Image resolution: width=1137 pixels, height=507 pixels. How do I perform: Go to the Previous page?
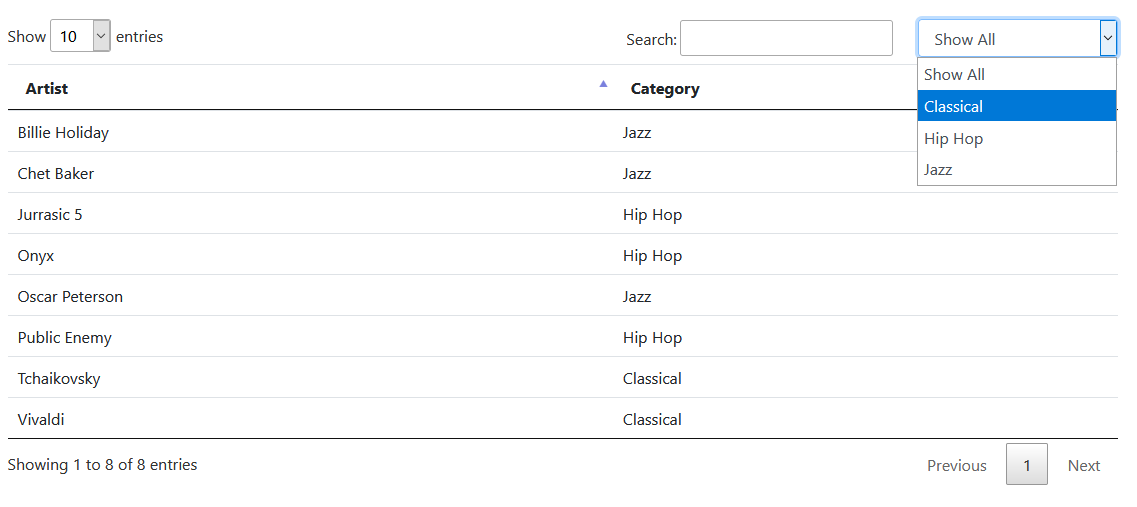tap(956, 466)
